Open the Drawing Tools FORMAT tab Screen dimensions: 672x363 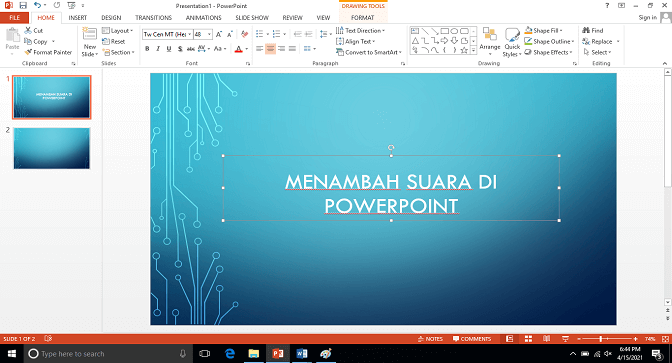(x=363, y=18)
